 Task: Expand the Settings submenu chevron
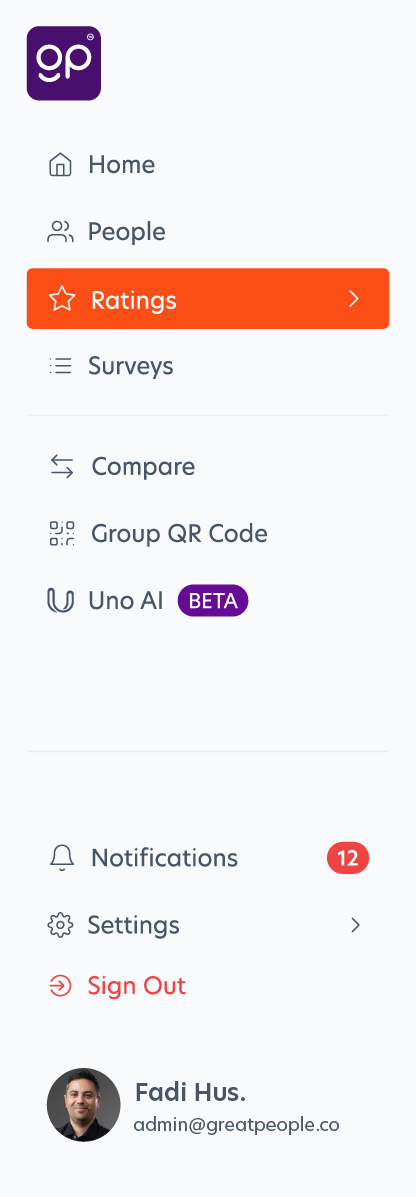(x=355, y=925)
